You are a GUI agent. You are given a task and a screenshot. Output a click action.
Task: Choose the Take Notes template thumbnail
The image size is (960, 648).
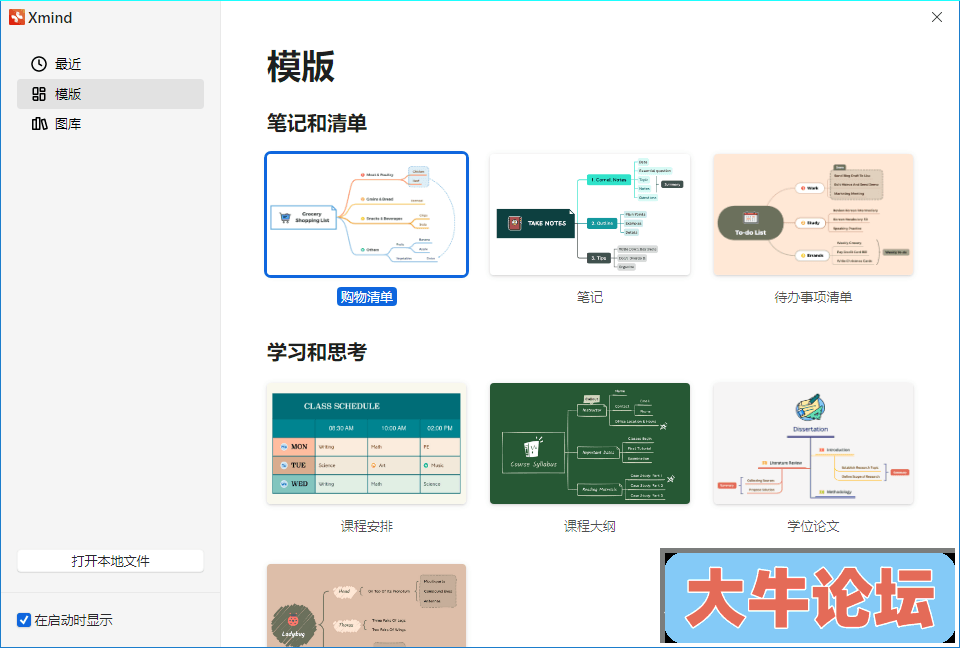pos(590,214)
